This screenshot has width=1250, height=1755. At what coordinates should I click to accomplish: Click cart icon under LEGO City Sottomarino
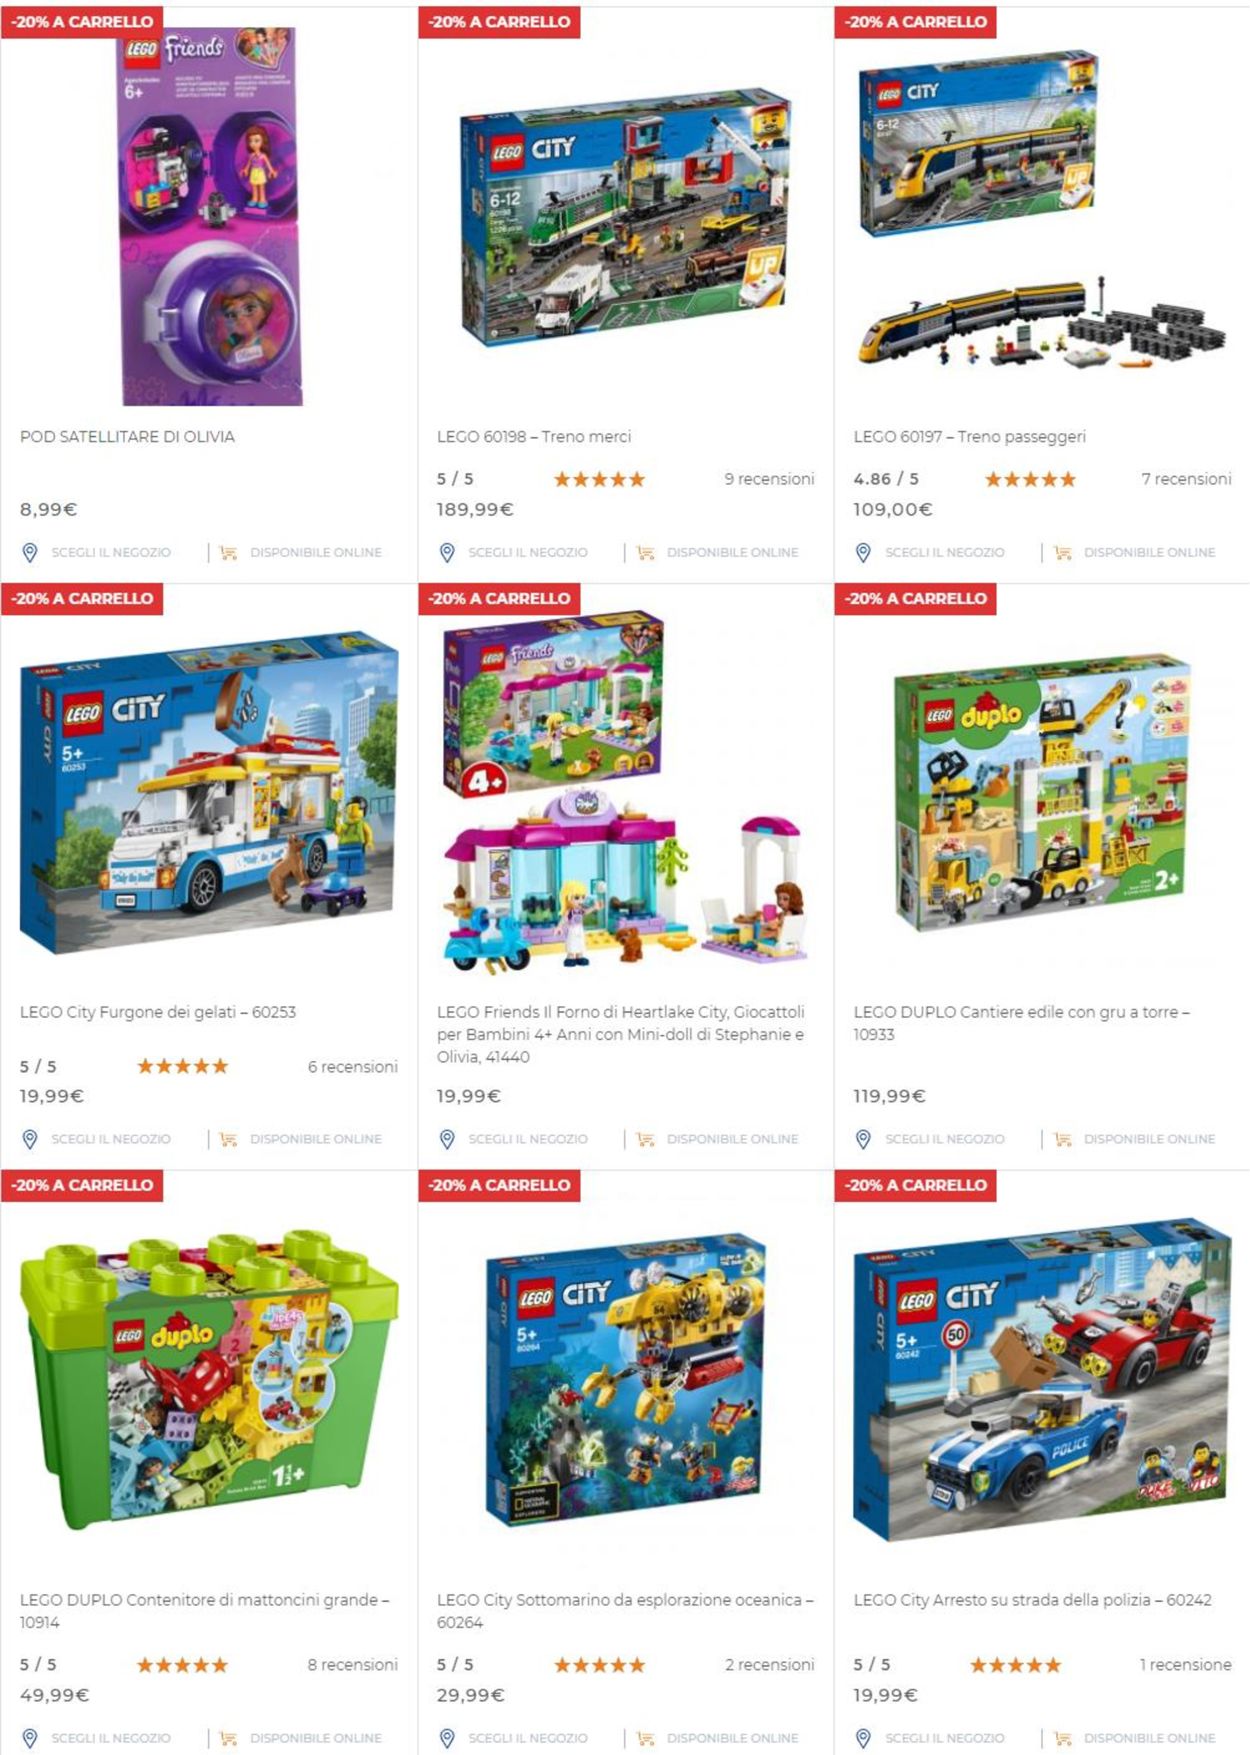coord(645,1738)
